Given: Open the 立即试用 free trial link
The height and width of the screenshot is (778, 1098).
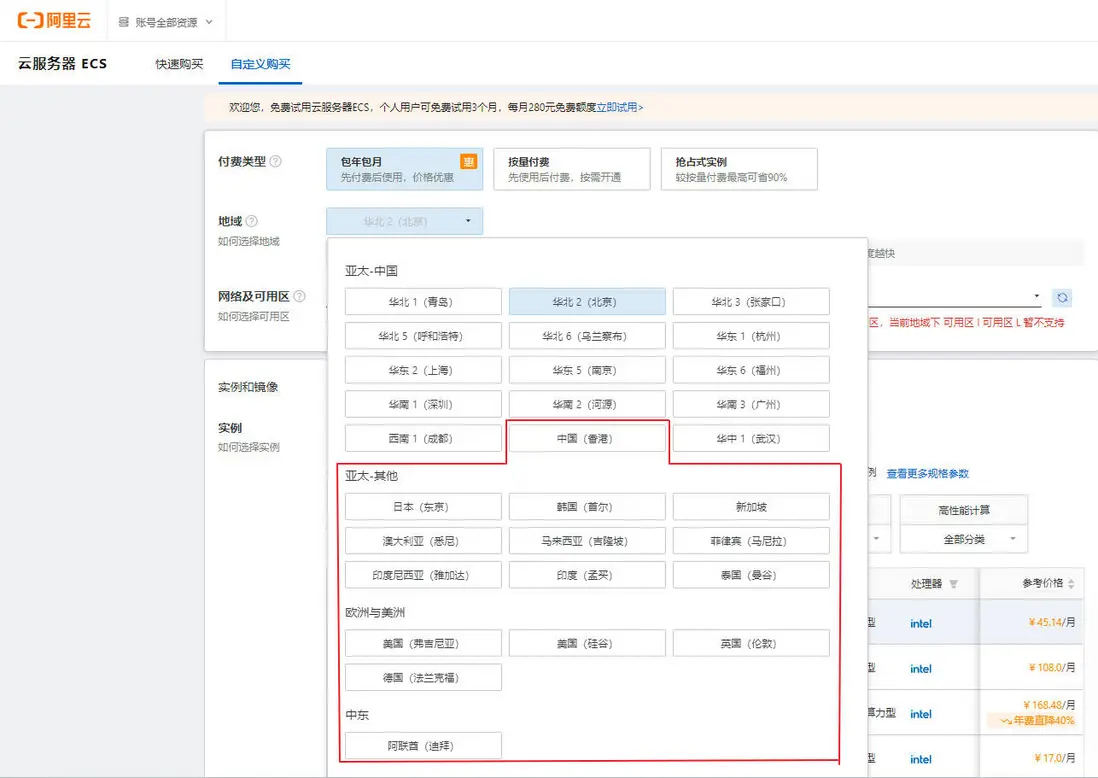Looking at the screenshot, I should coord(619,107).
